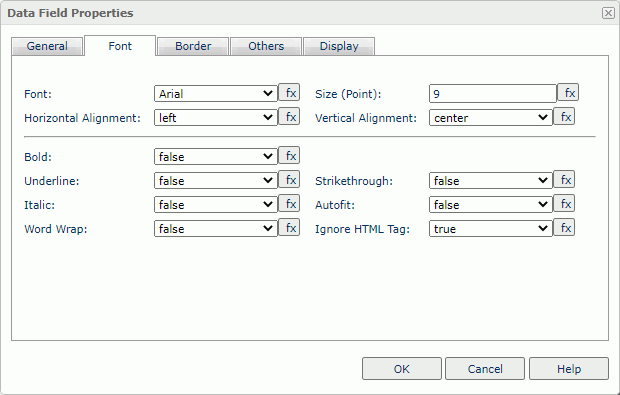Click the 'Ignore HTML Tag:' label
This screenshot has width=620, height=395.
pos(362,229)
